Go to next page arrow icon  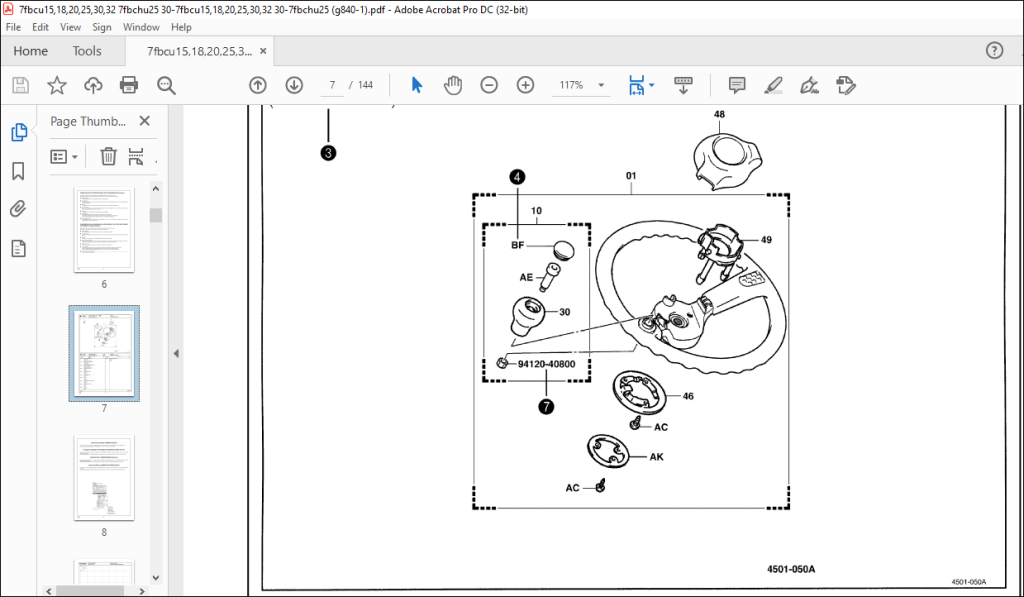coord(295,85)
